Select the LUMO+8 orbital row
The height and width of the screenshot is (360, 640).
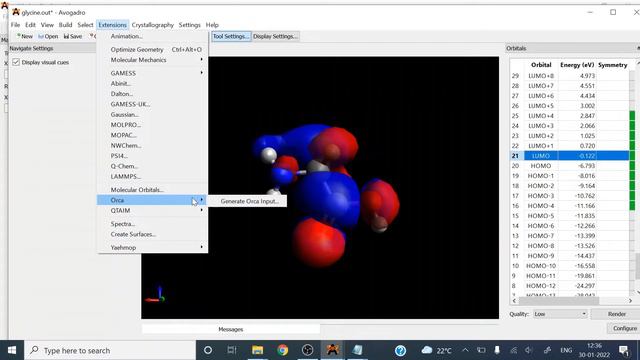point(570,76)
